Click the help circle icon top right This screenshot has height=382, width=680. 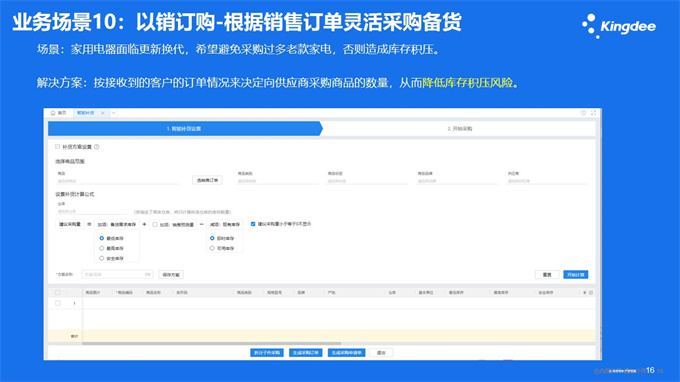(583, 113)
